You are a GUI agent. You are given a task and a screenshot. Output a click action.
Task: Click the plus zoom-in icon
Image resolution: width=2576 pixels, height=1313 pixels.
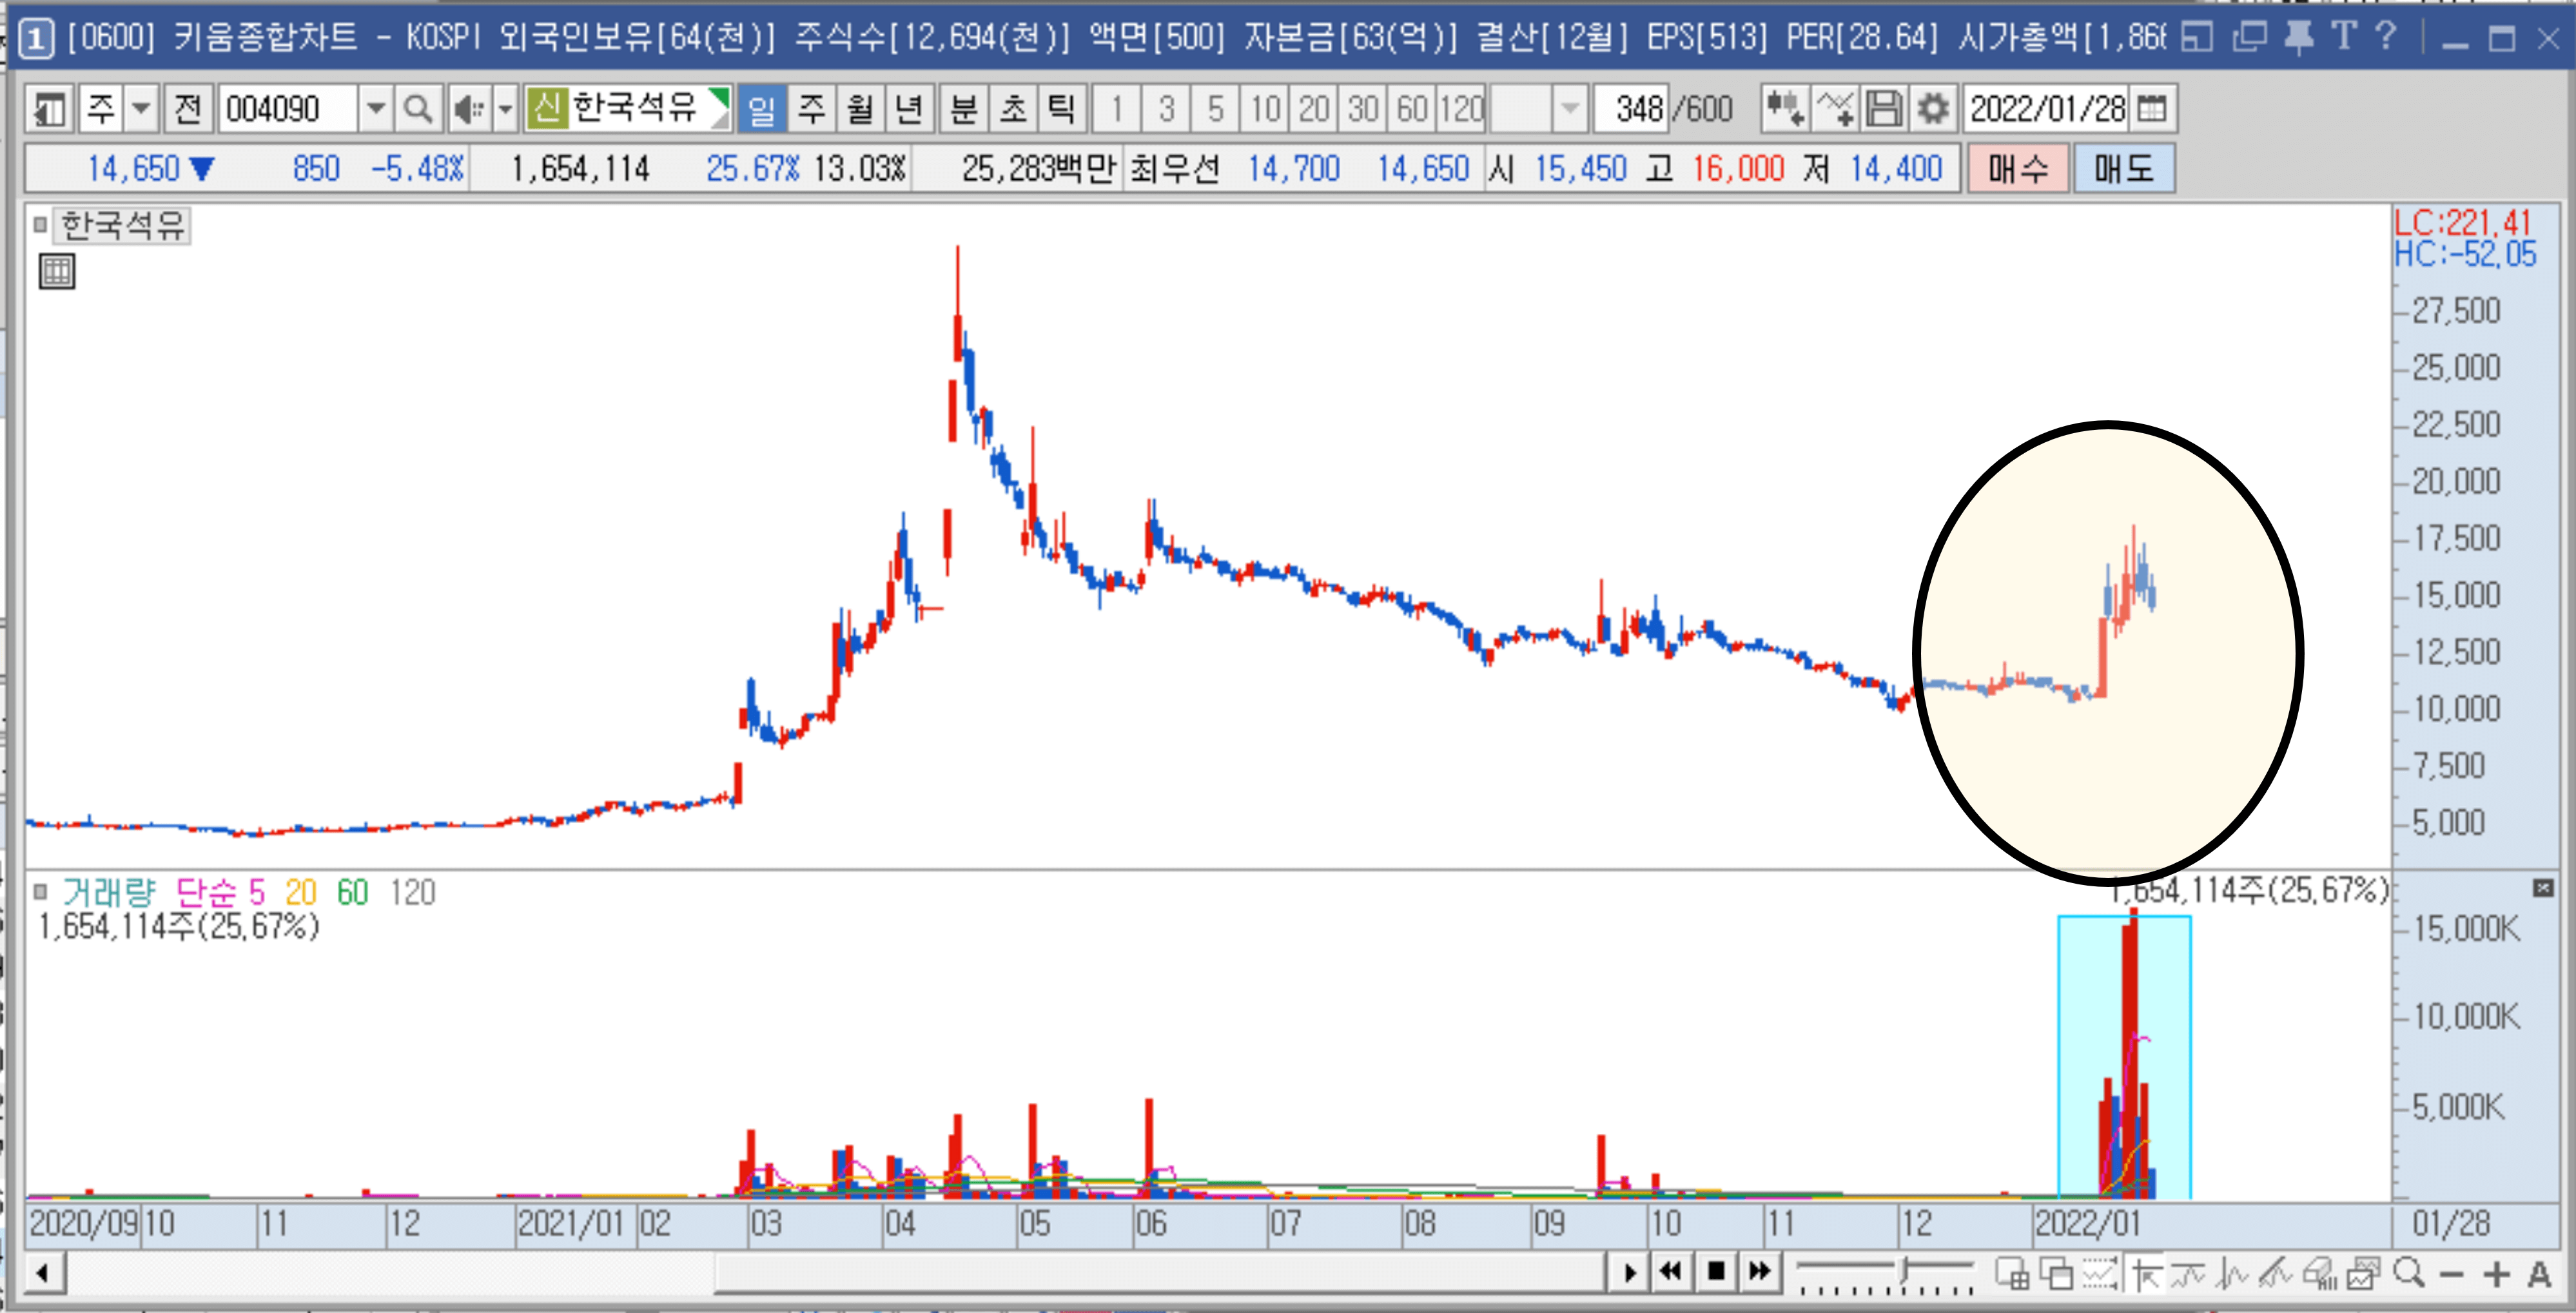tap(2496, 1273)
